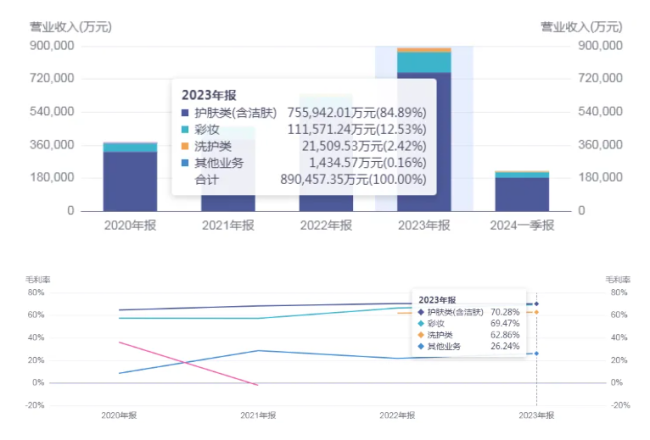
Task: Click the blue 其他业务 diamond marker near 26%
Action: [536, 353]
